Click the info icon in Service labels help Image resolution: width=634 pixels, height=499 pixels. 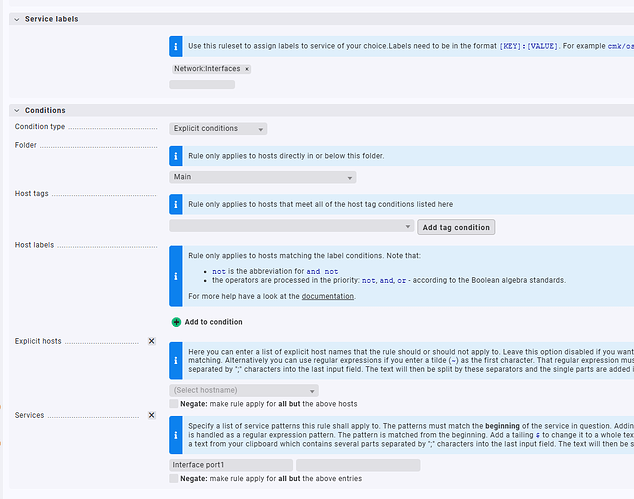177,47
